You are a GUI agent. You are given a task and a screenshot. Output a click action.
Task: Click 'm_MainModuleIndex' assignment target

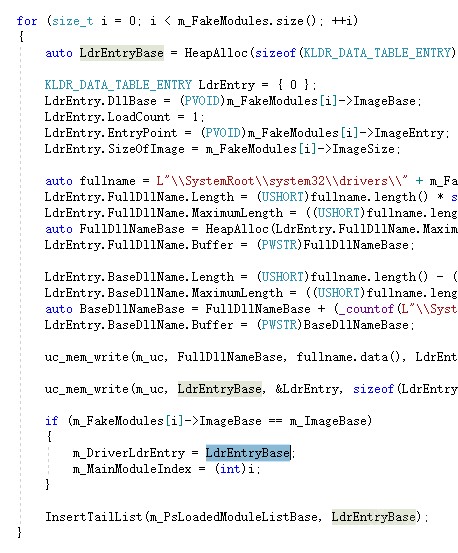click(x=132, y=469)
